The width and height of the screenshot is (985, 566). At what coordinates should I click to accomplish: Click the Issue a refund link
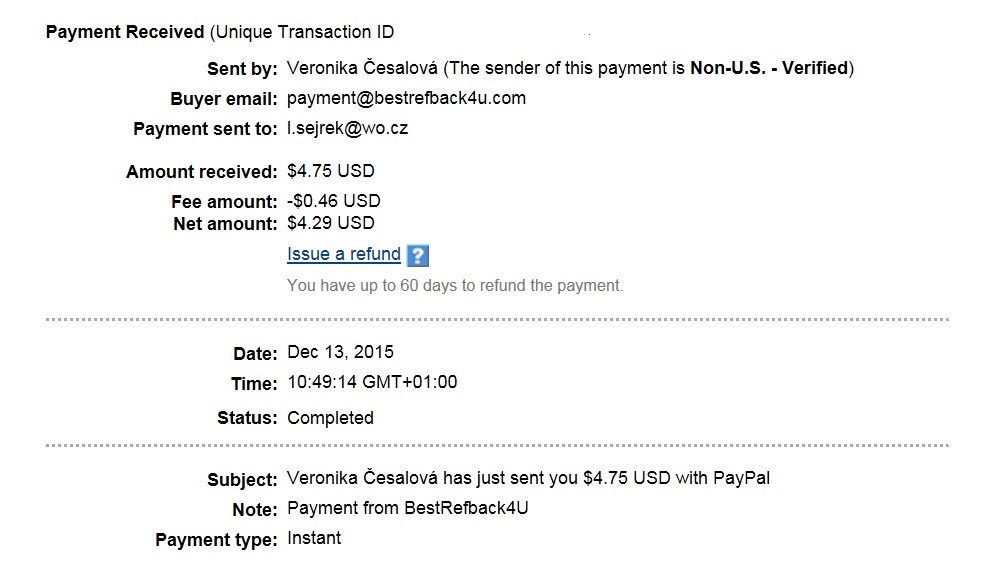[x=344, y=254]
